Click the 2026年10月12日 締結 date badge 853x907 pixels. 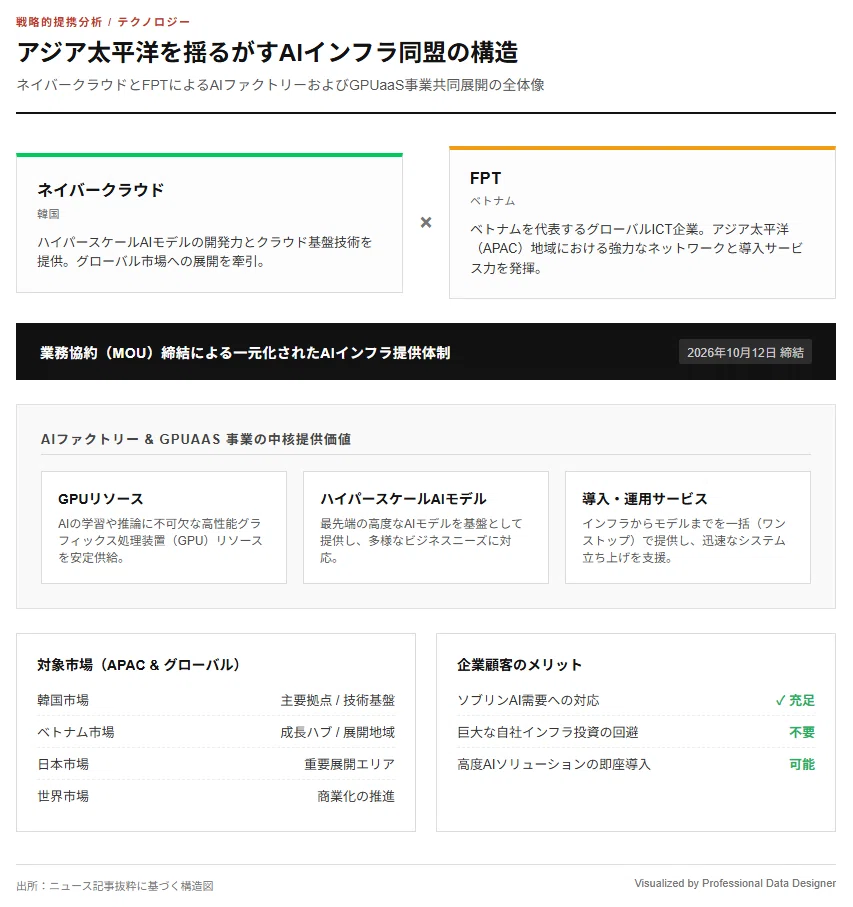[x=745, y=352]
